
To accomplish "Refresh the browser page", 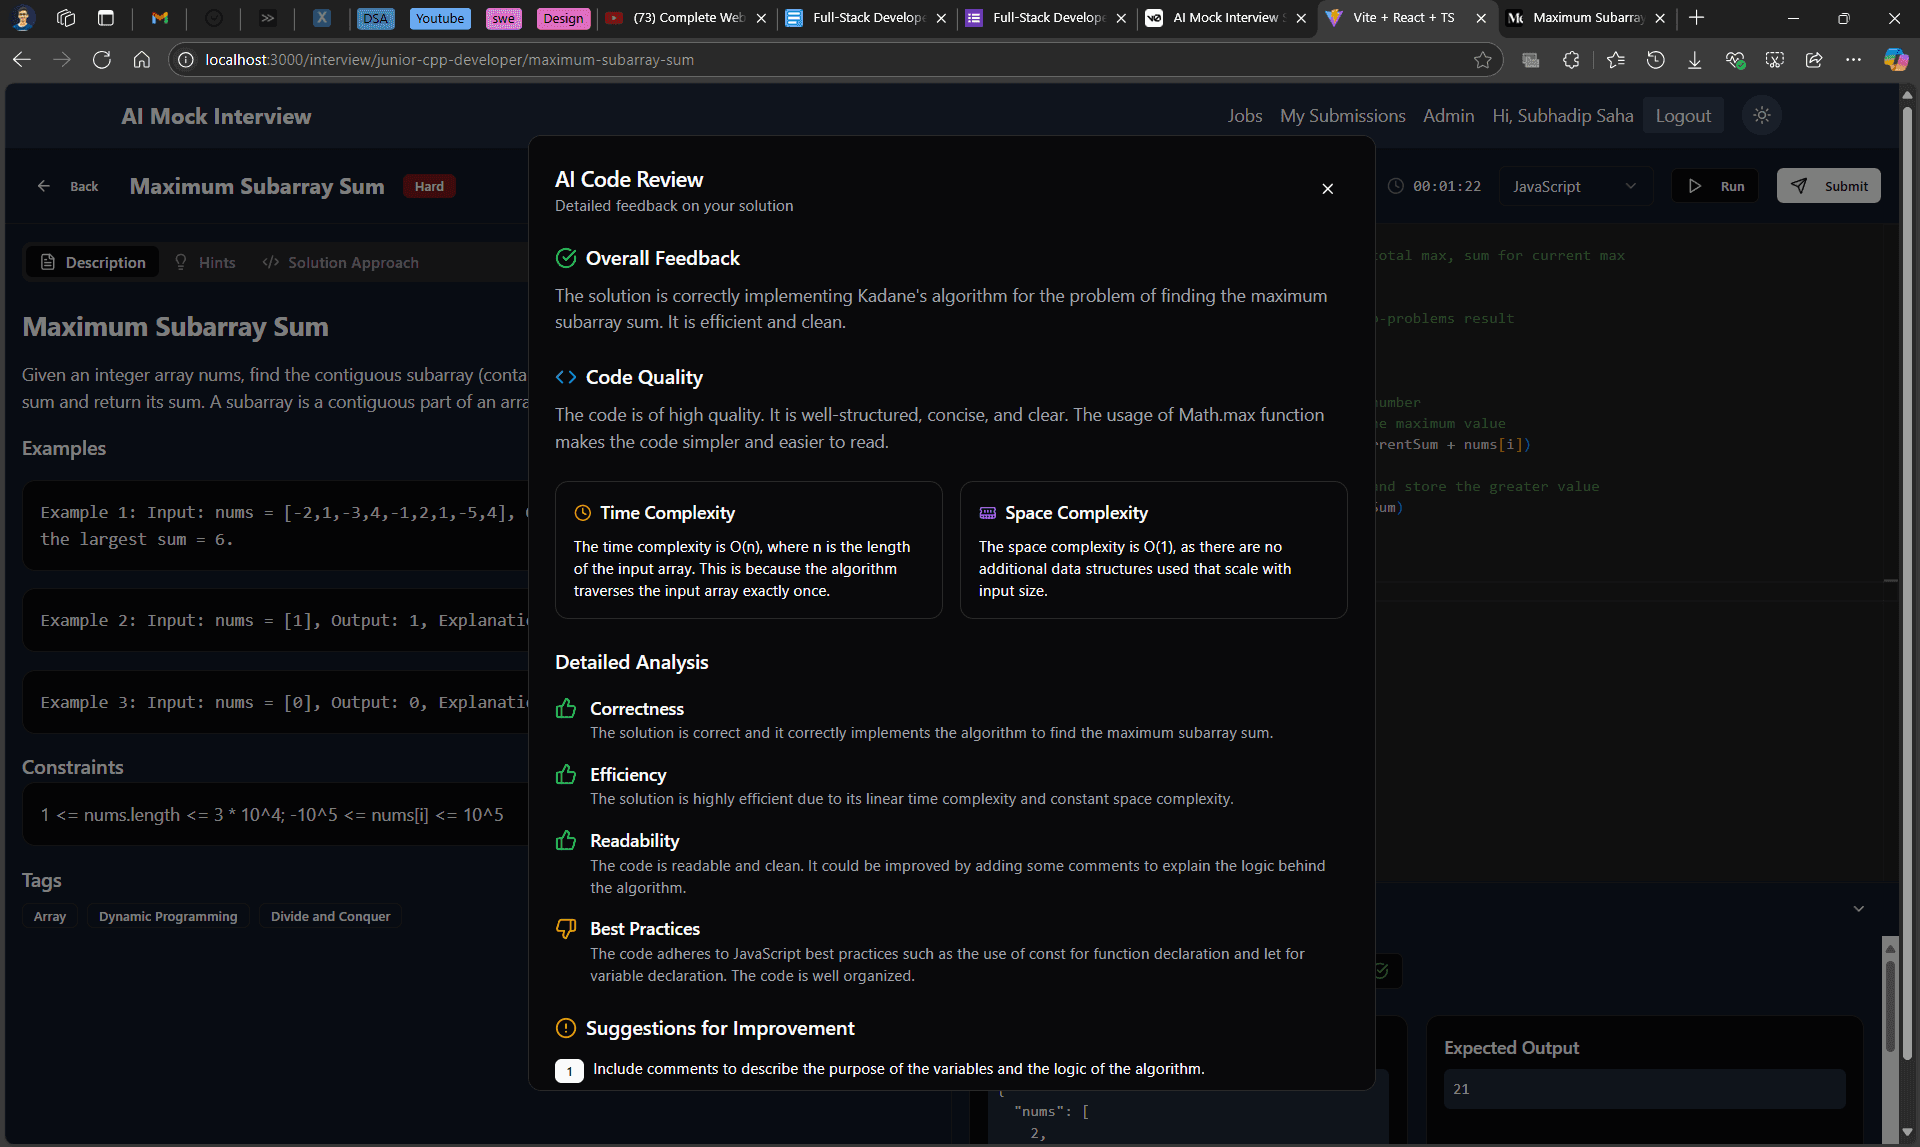I will click(101, 60).
